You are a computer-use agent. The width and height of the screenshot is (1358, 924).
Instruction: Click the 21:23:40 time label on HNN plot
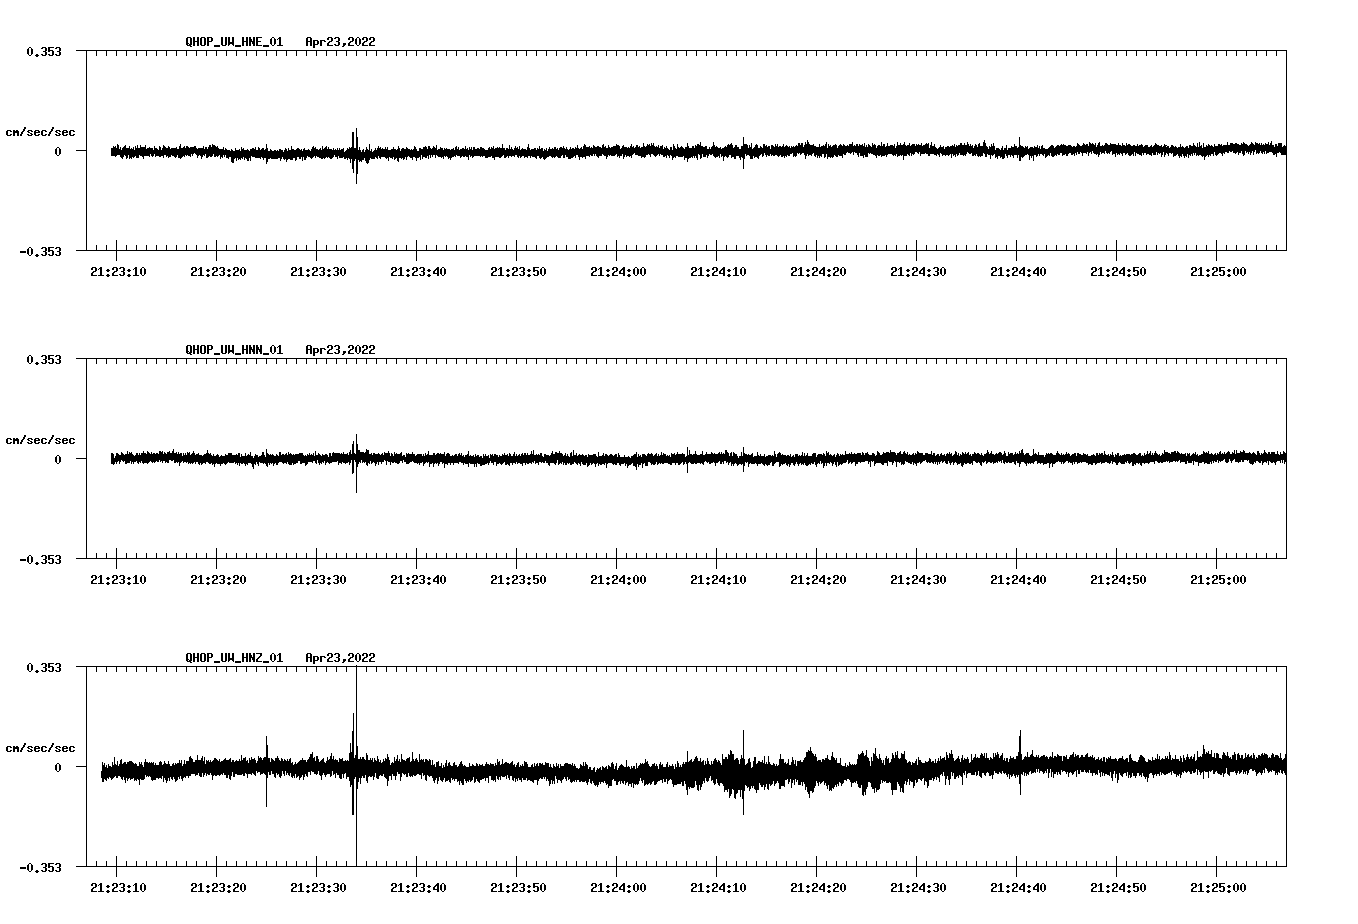pos(418,580)
